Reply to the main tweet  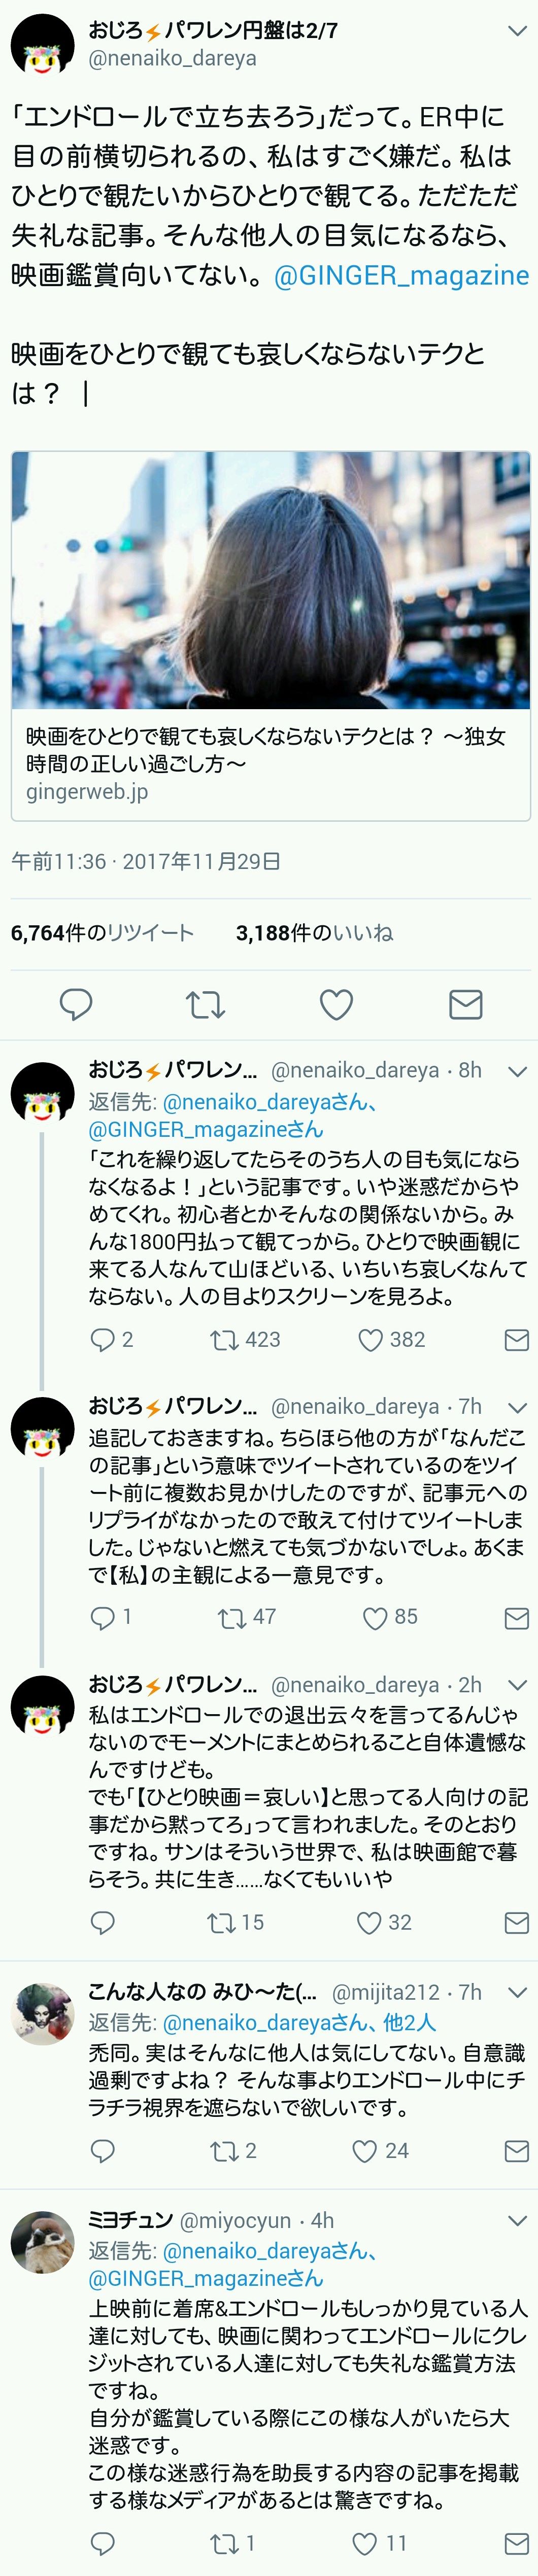click(x=76, y=1004)
